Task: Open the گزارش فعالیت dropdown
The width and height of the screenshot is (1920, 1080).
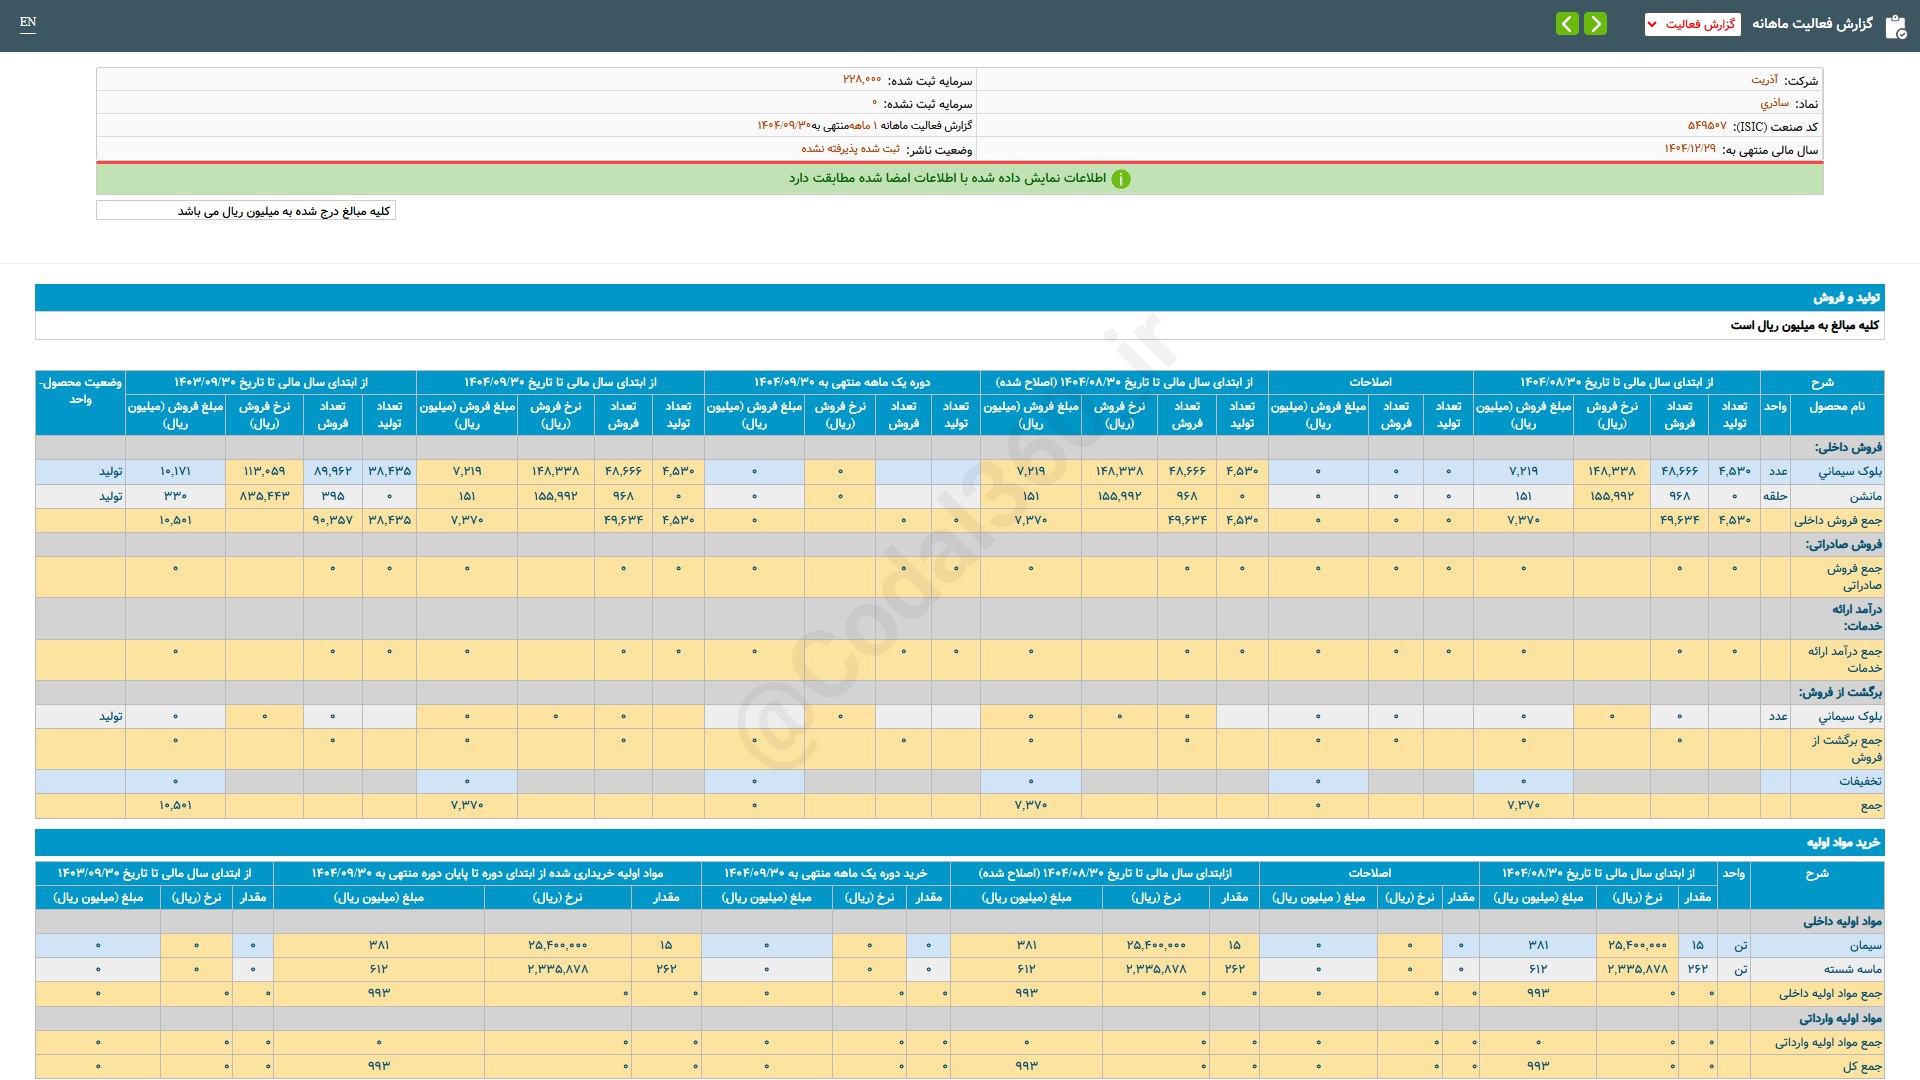Action: coord(1692,24)
